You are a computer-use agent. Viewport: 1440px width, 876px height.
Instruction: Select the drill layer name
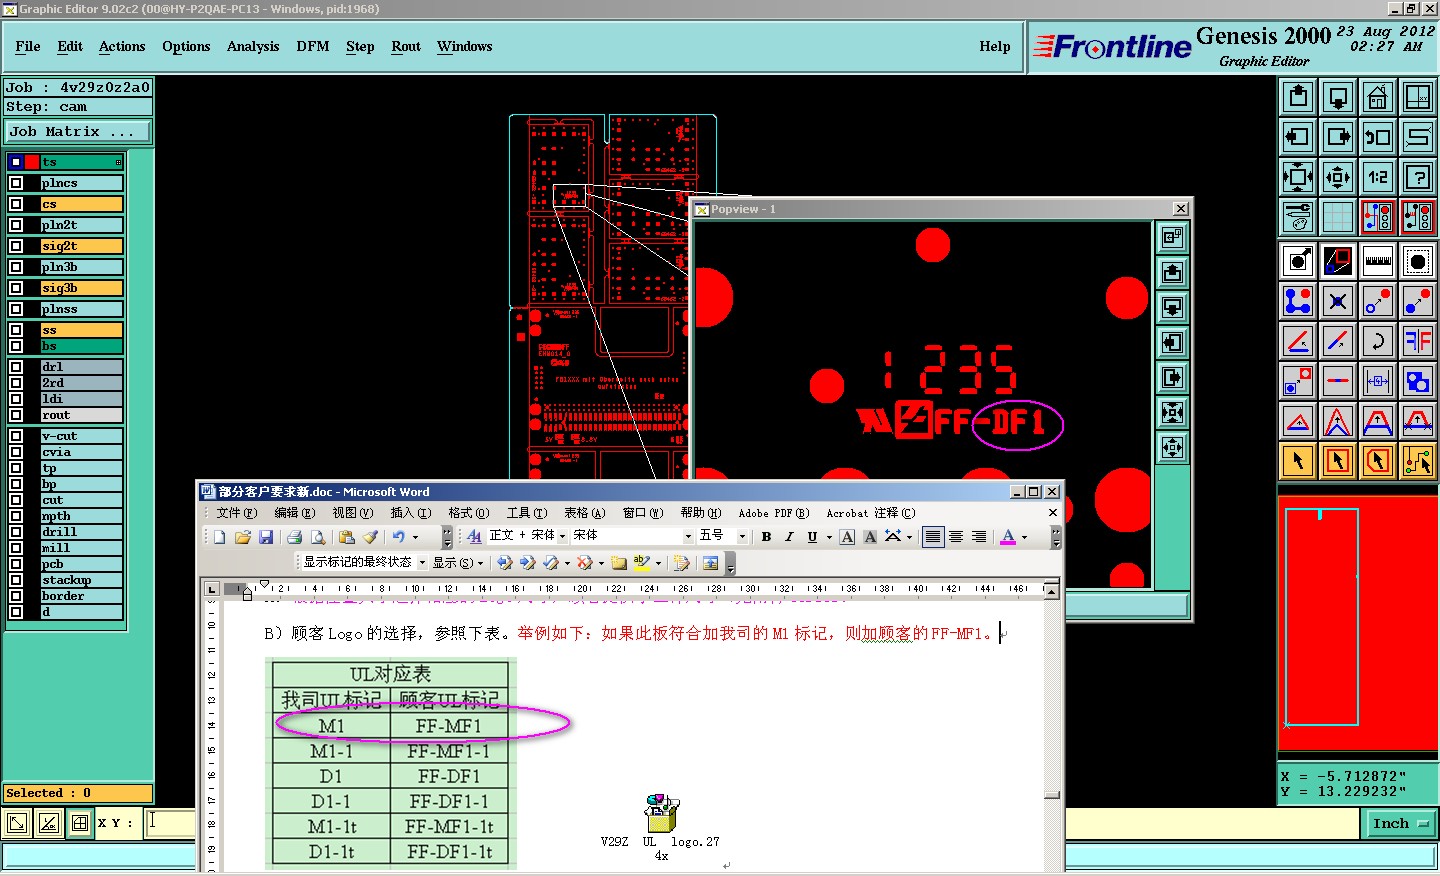point(81,532)
